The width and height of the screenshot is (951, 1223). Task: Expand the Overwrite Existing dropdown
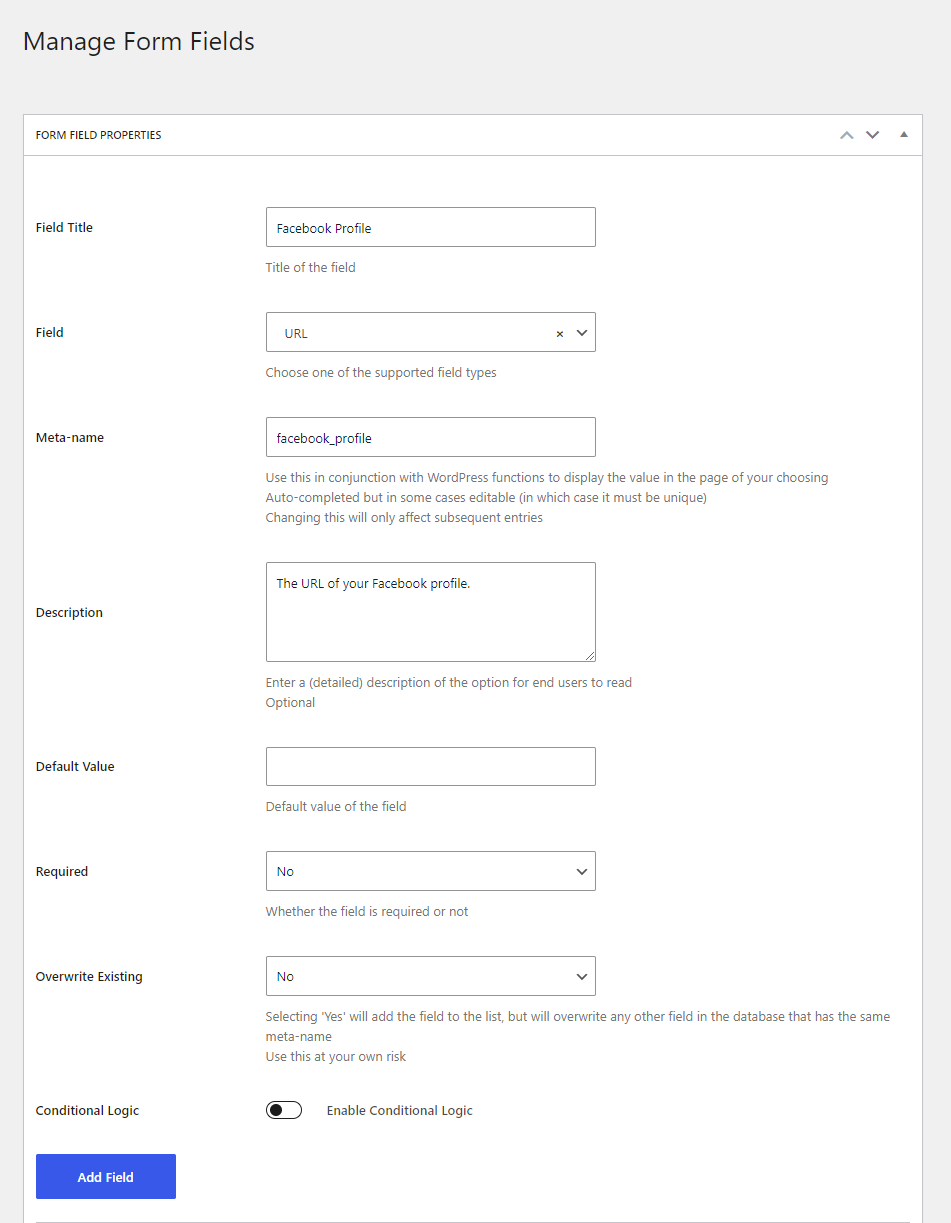tap(430, 976)
